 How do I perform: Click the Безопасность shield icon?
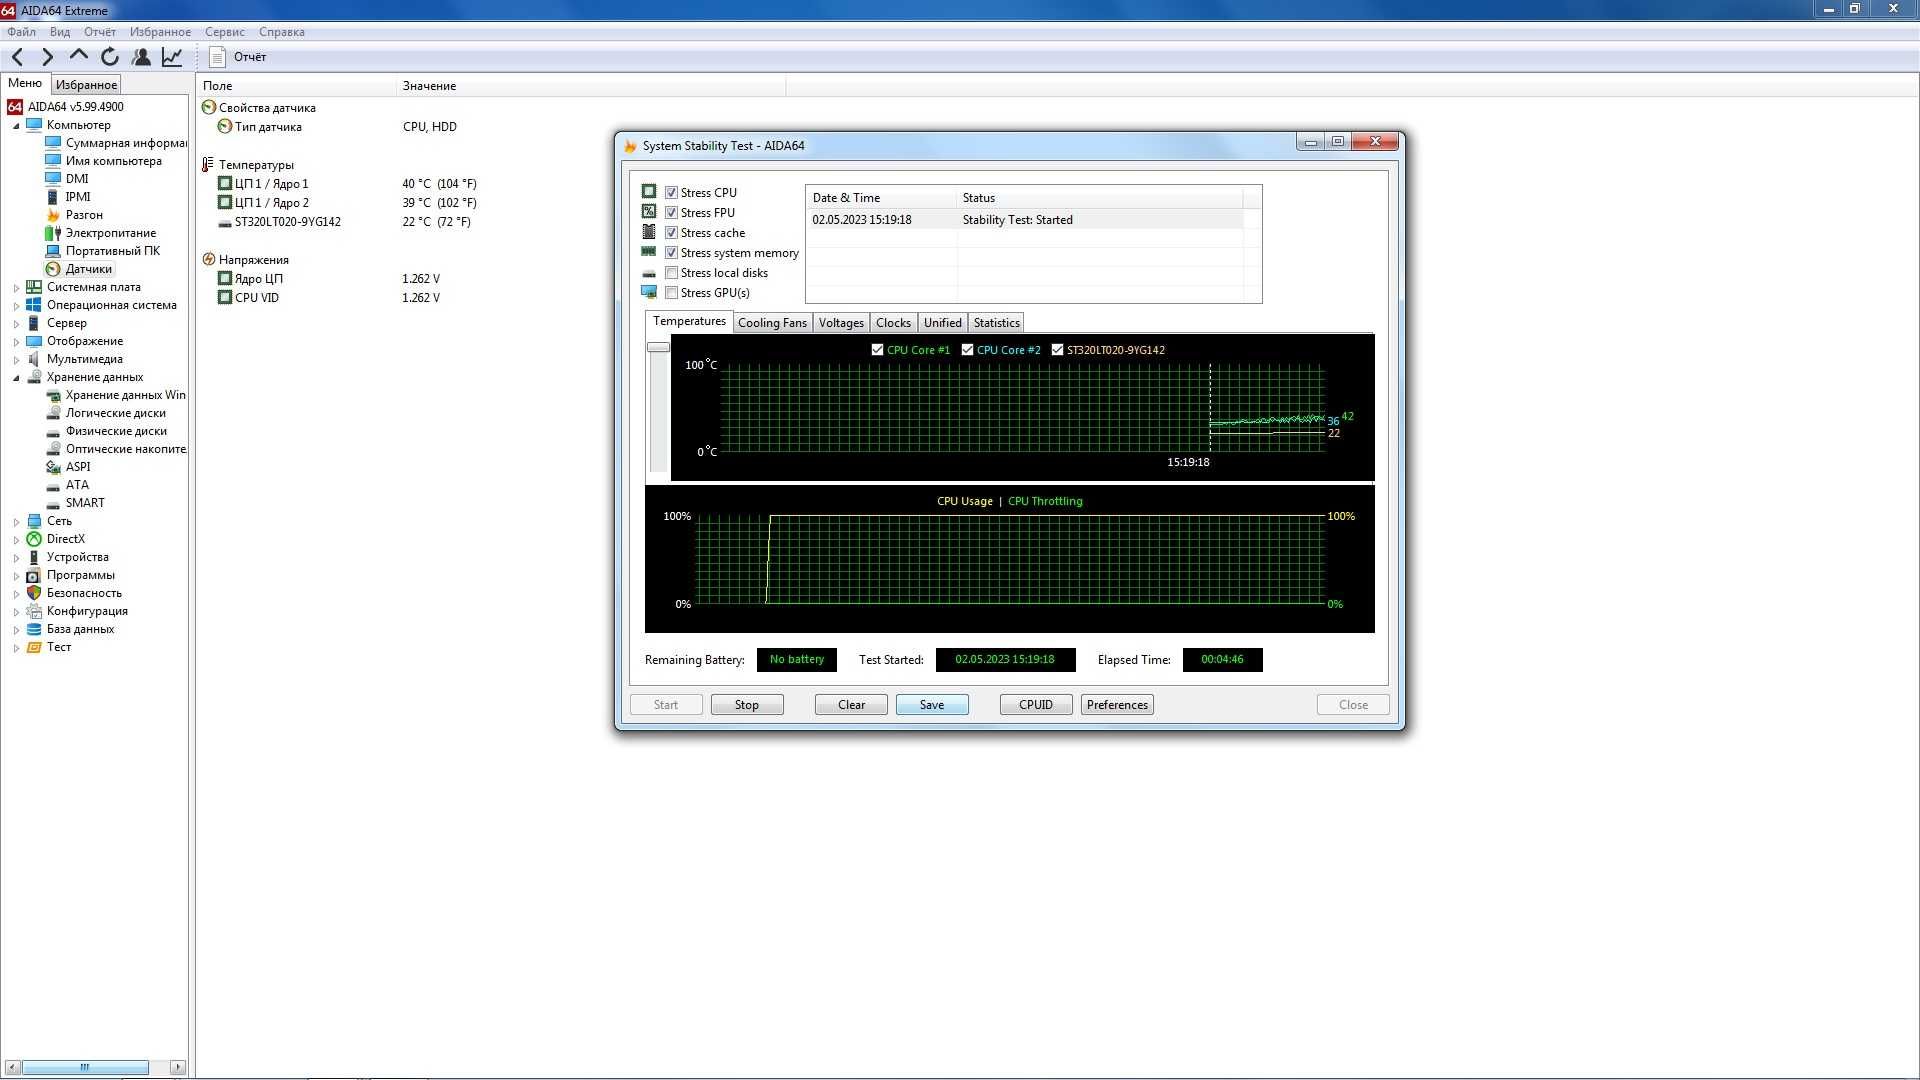[34, 593]
